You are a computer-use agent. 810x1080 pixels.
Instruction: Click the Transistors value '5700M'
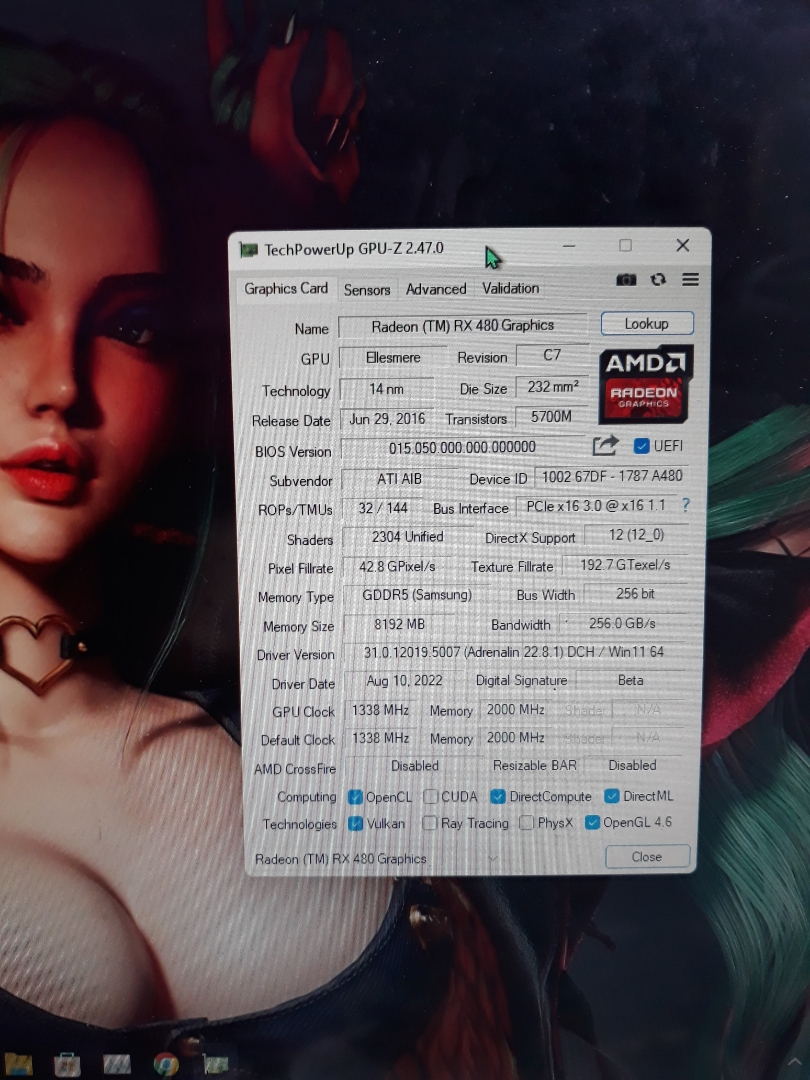click(552, 417)
